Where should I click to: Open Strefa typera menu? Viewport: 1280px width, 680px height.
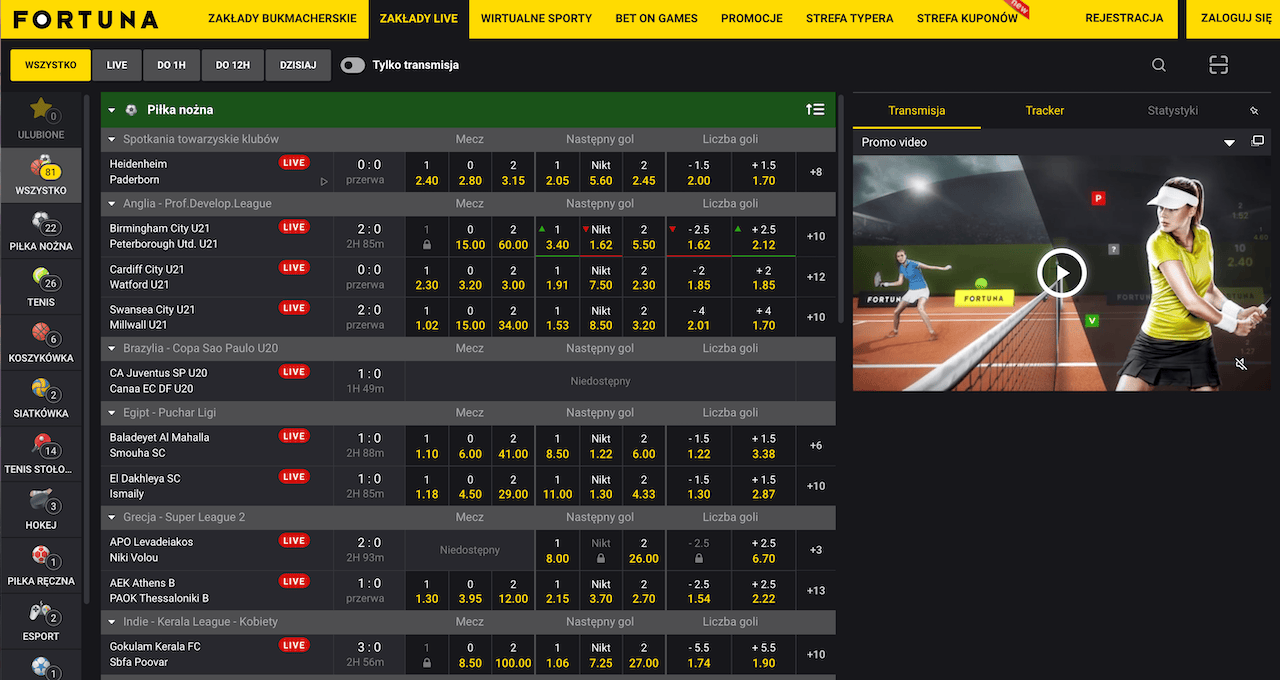click(849, 19)
